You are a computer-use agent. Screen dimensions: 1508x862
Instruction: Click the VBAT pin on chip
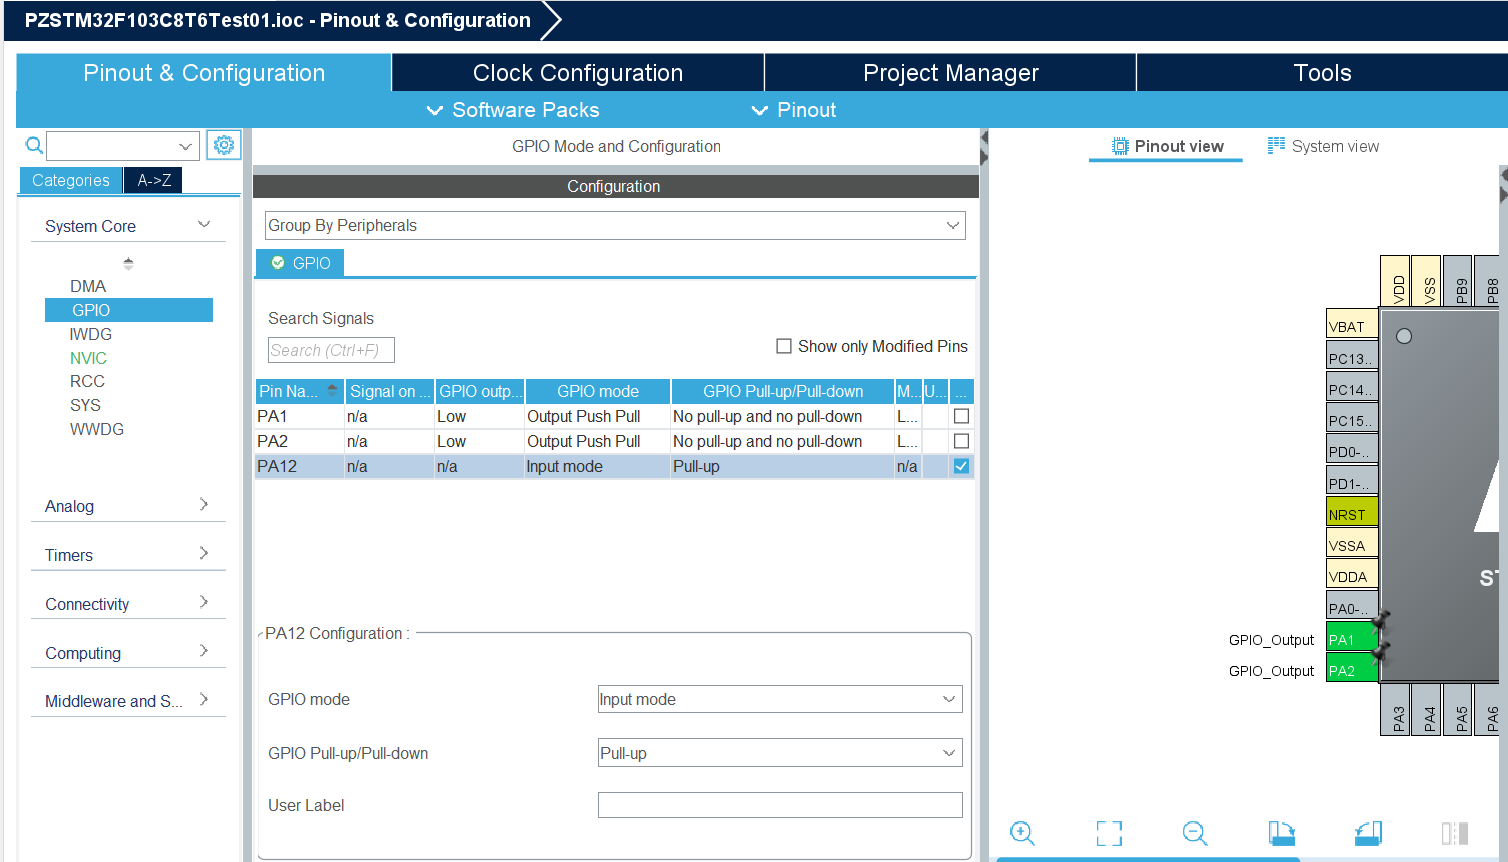(x=1352, y=326)
